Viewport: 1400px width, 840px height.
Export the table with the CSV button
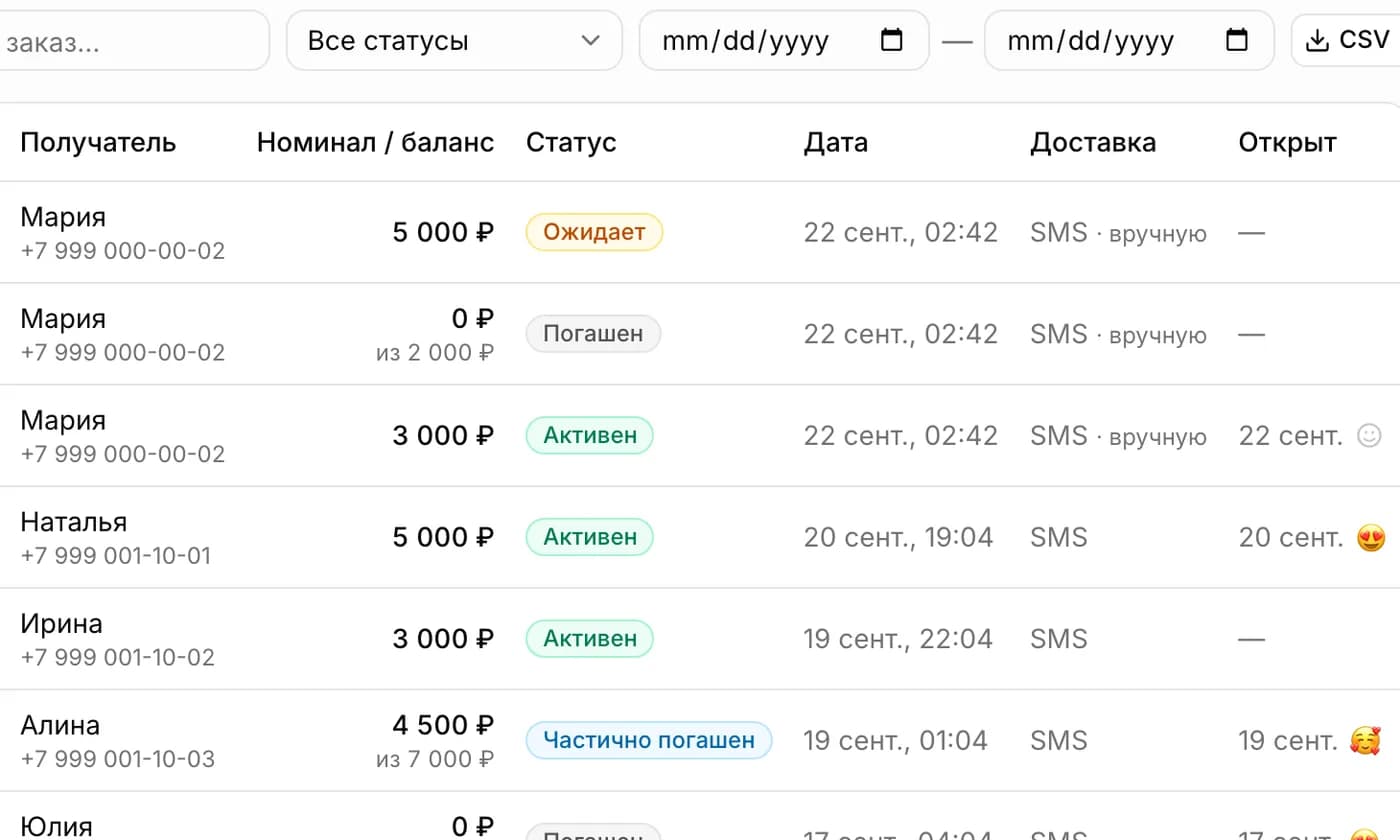pos(1347,40)
